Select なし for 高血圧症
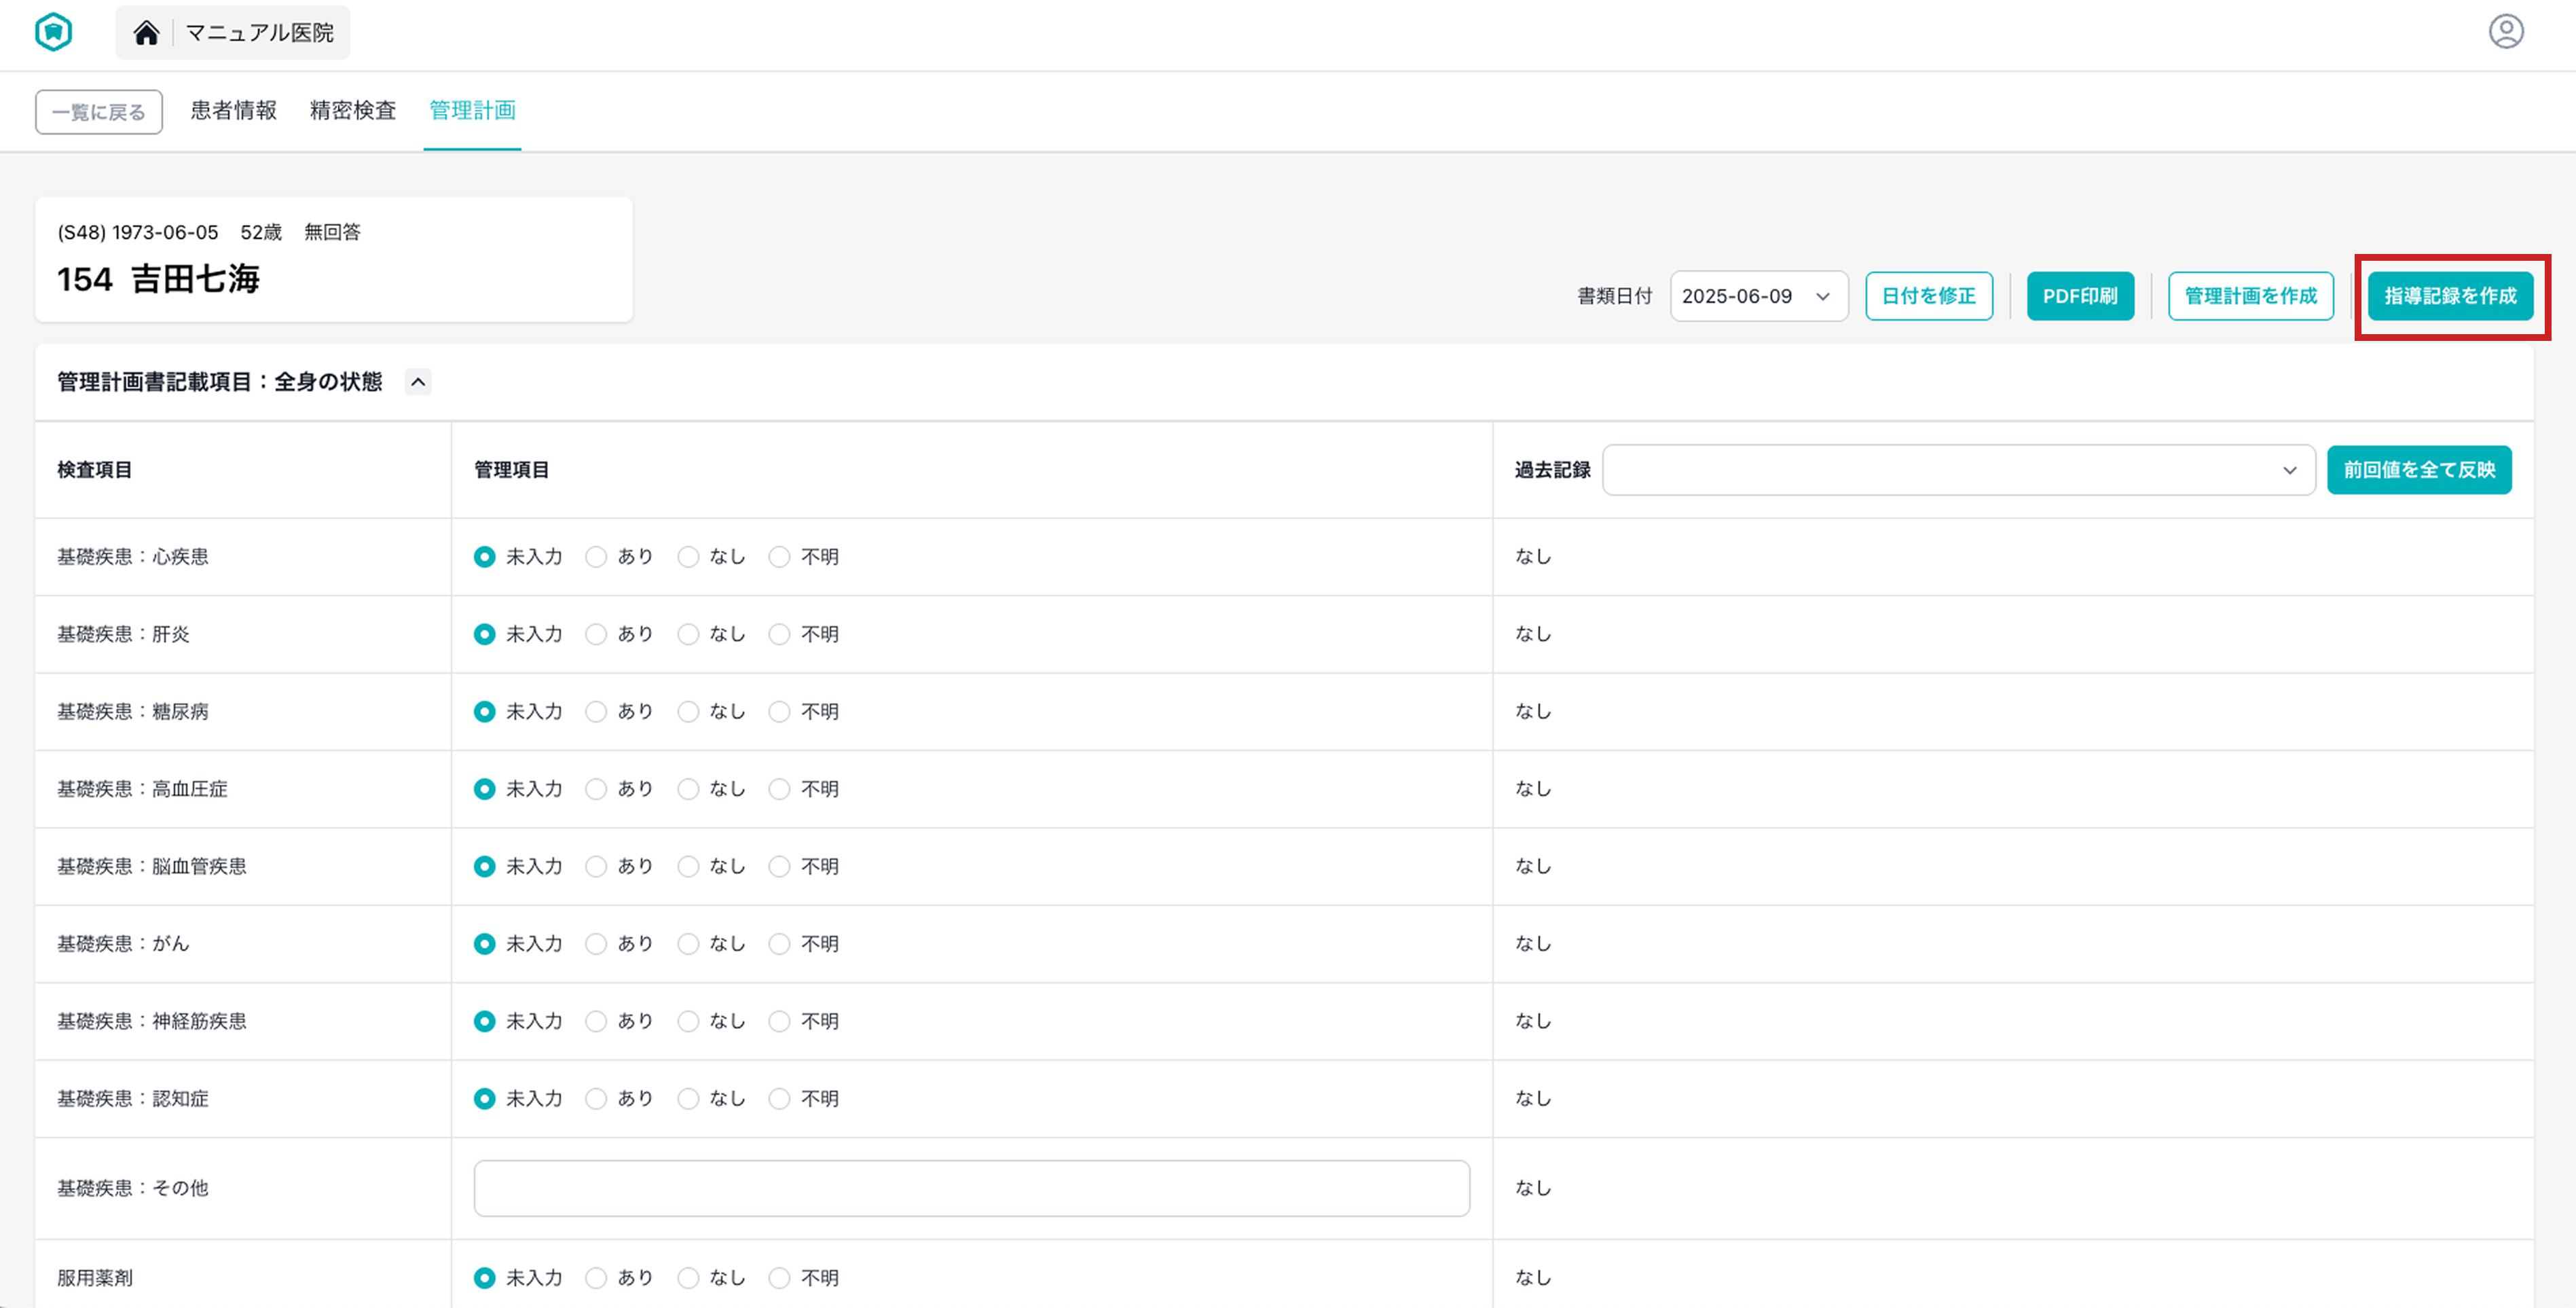The image size is (2576, 1308). tap(688, 789)
